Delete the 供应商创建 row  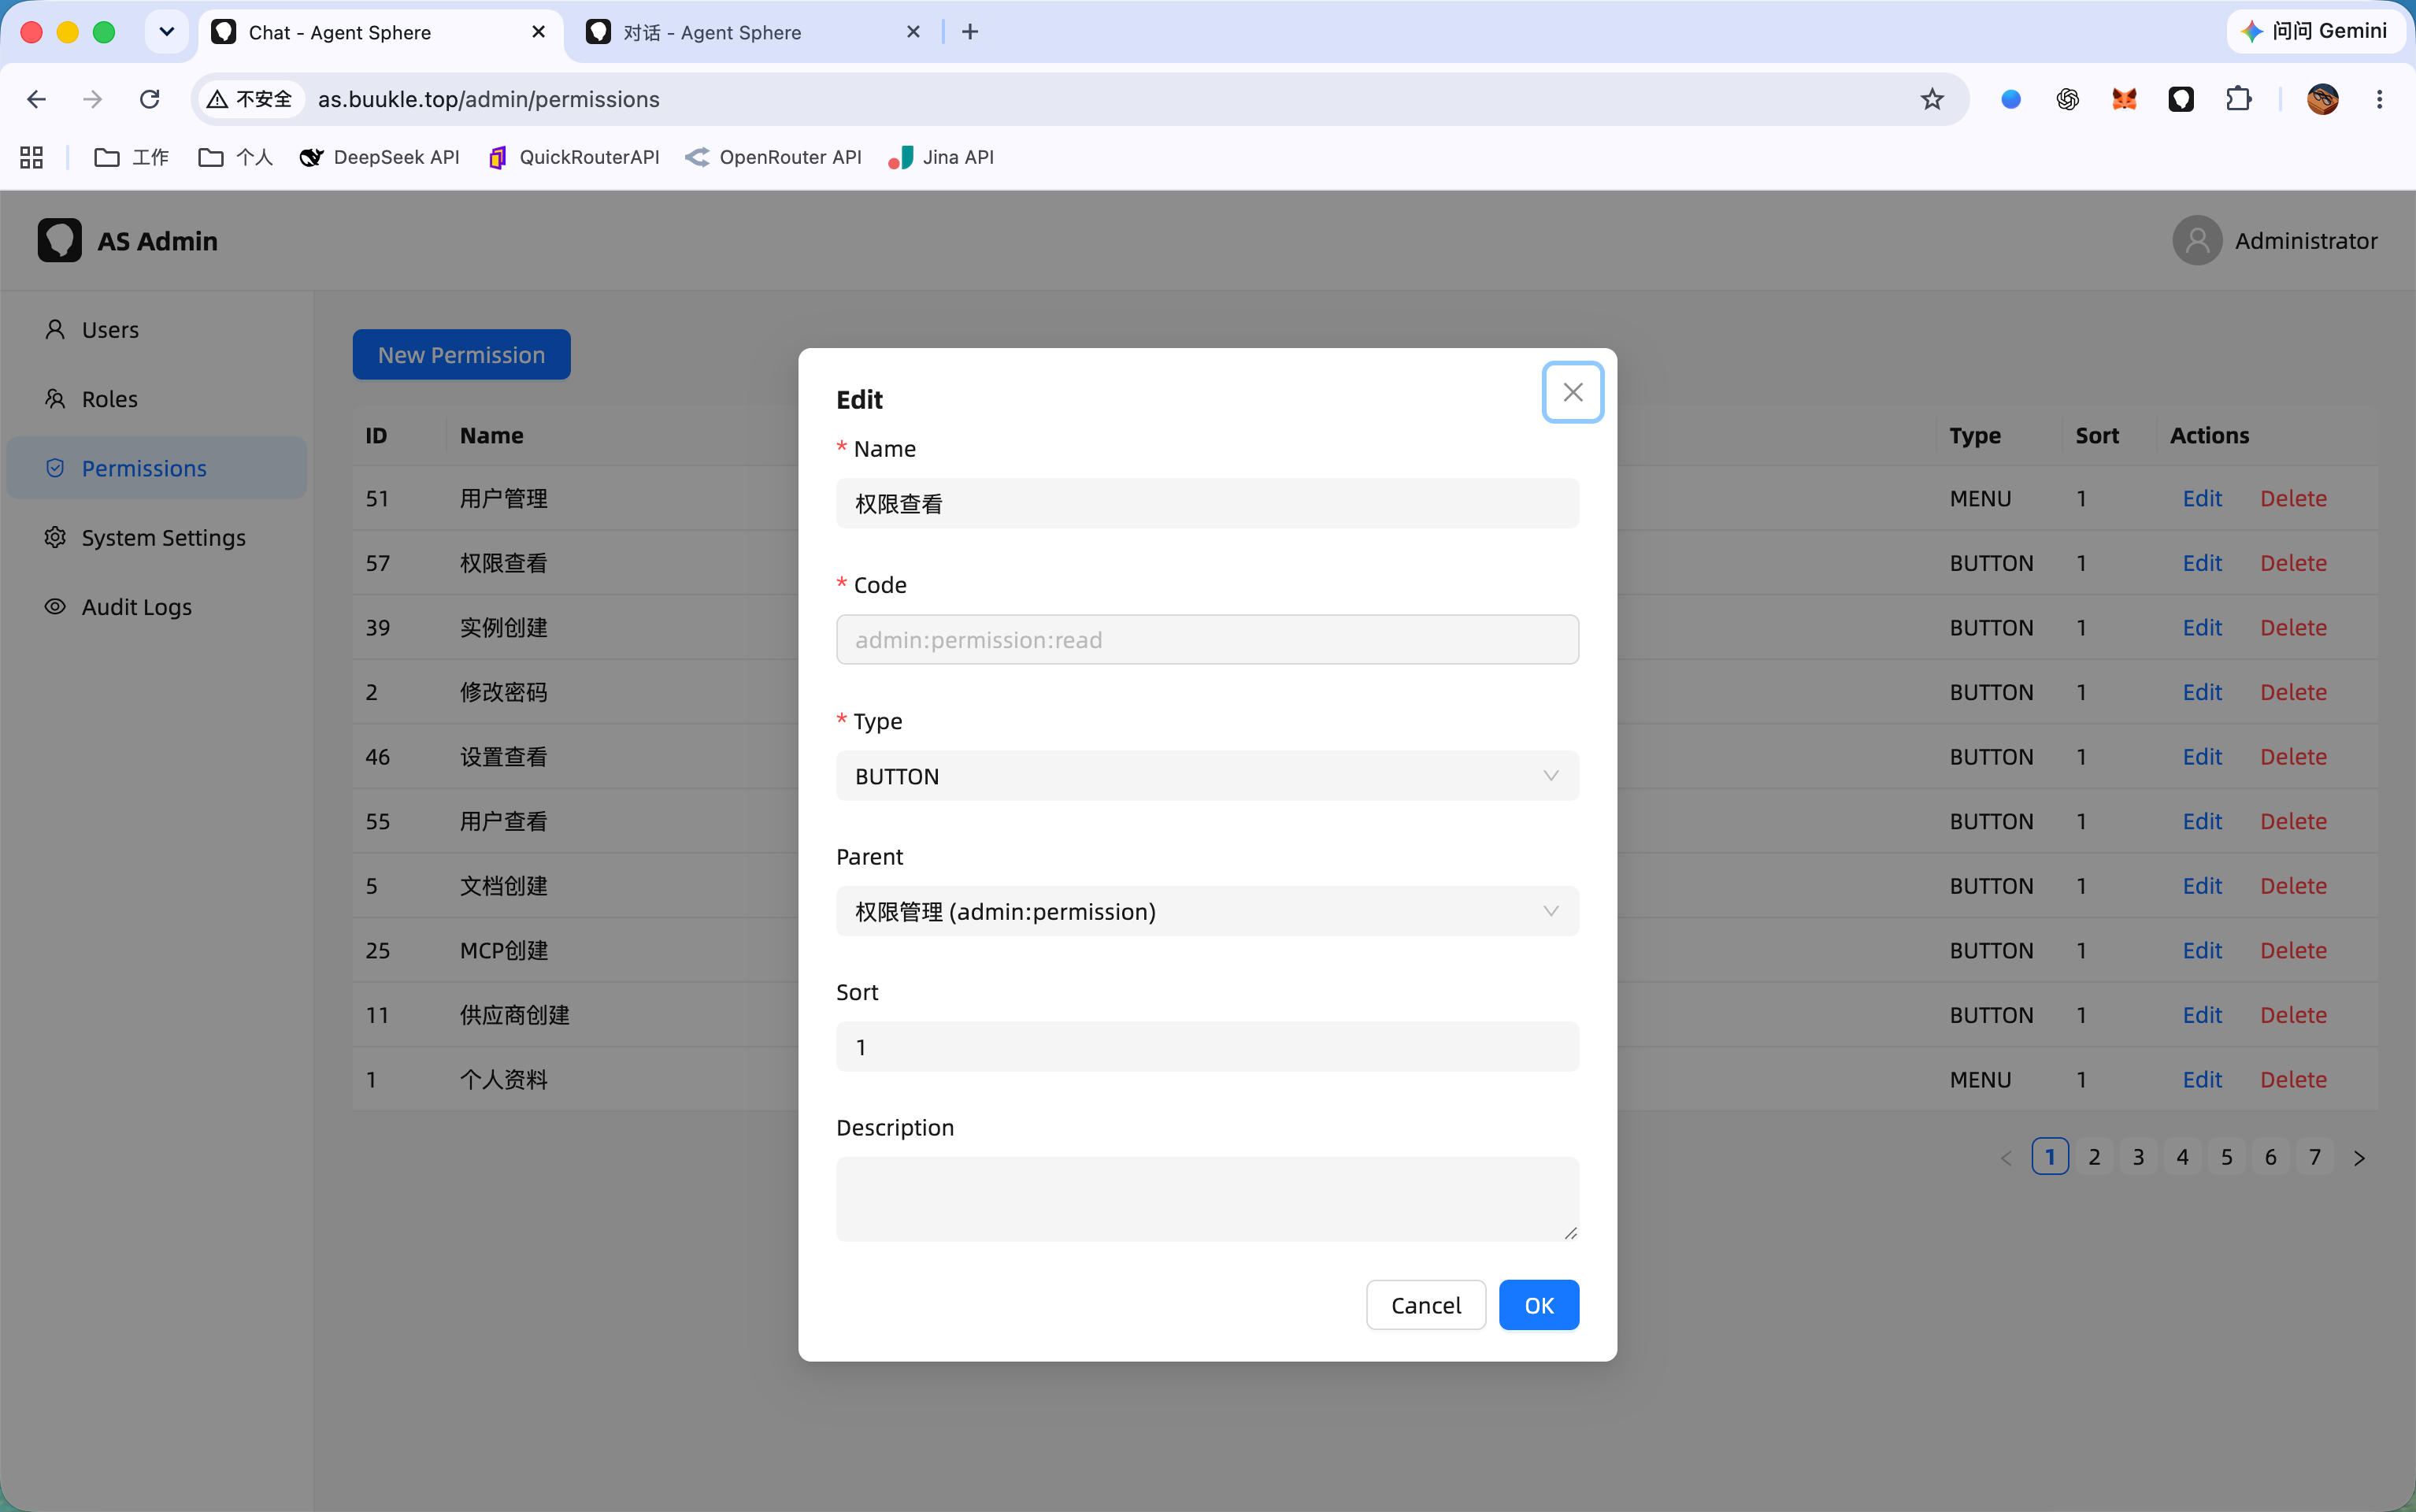coord(2293,1015)
